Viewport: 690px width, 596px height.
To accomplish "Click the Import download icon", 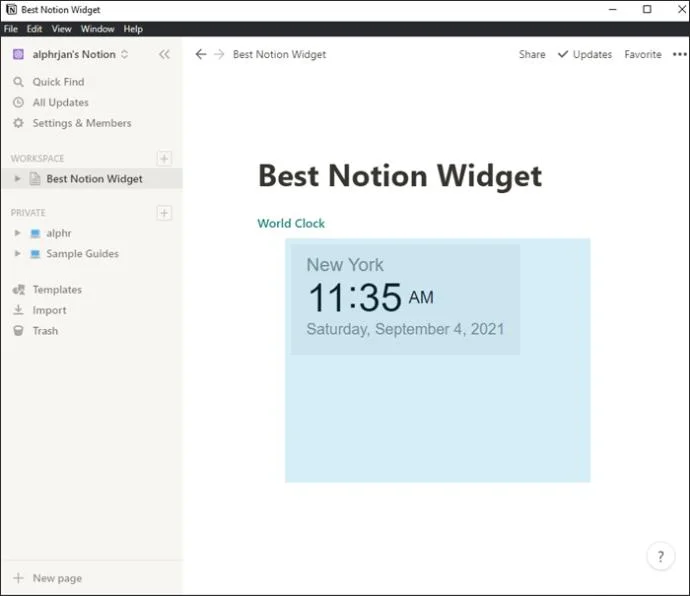I will 18,310.
